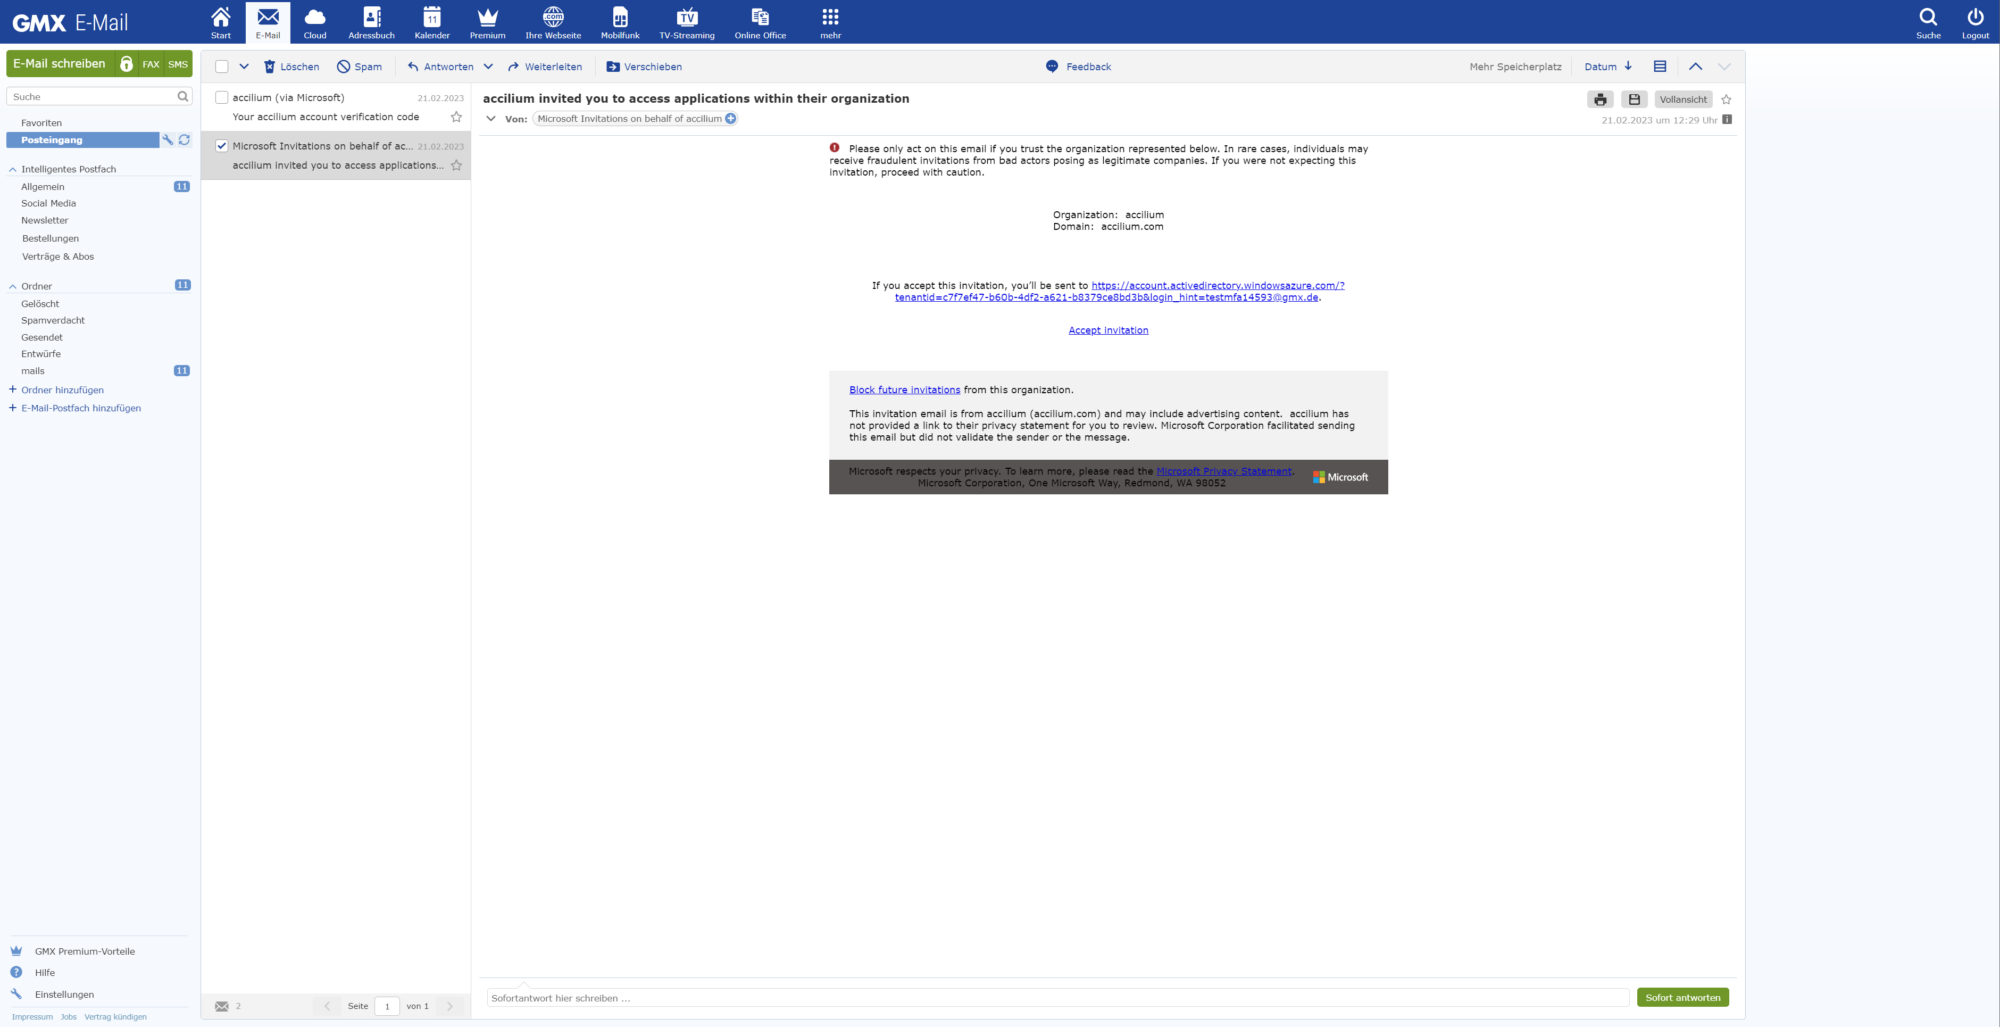
Task: Open the Newsletter category
Action: (x=45, y=221)
